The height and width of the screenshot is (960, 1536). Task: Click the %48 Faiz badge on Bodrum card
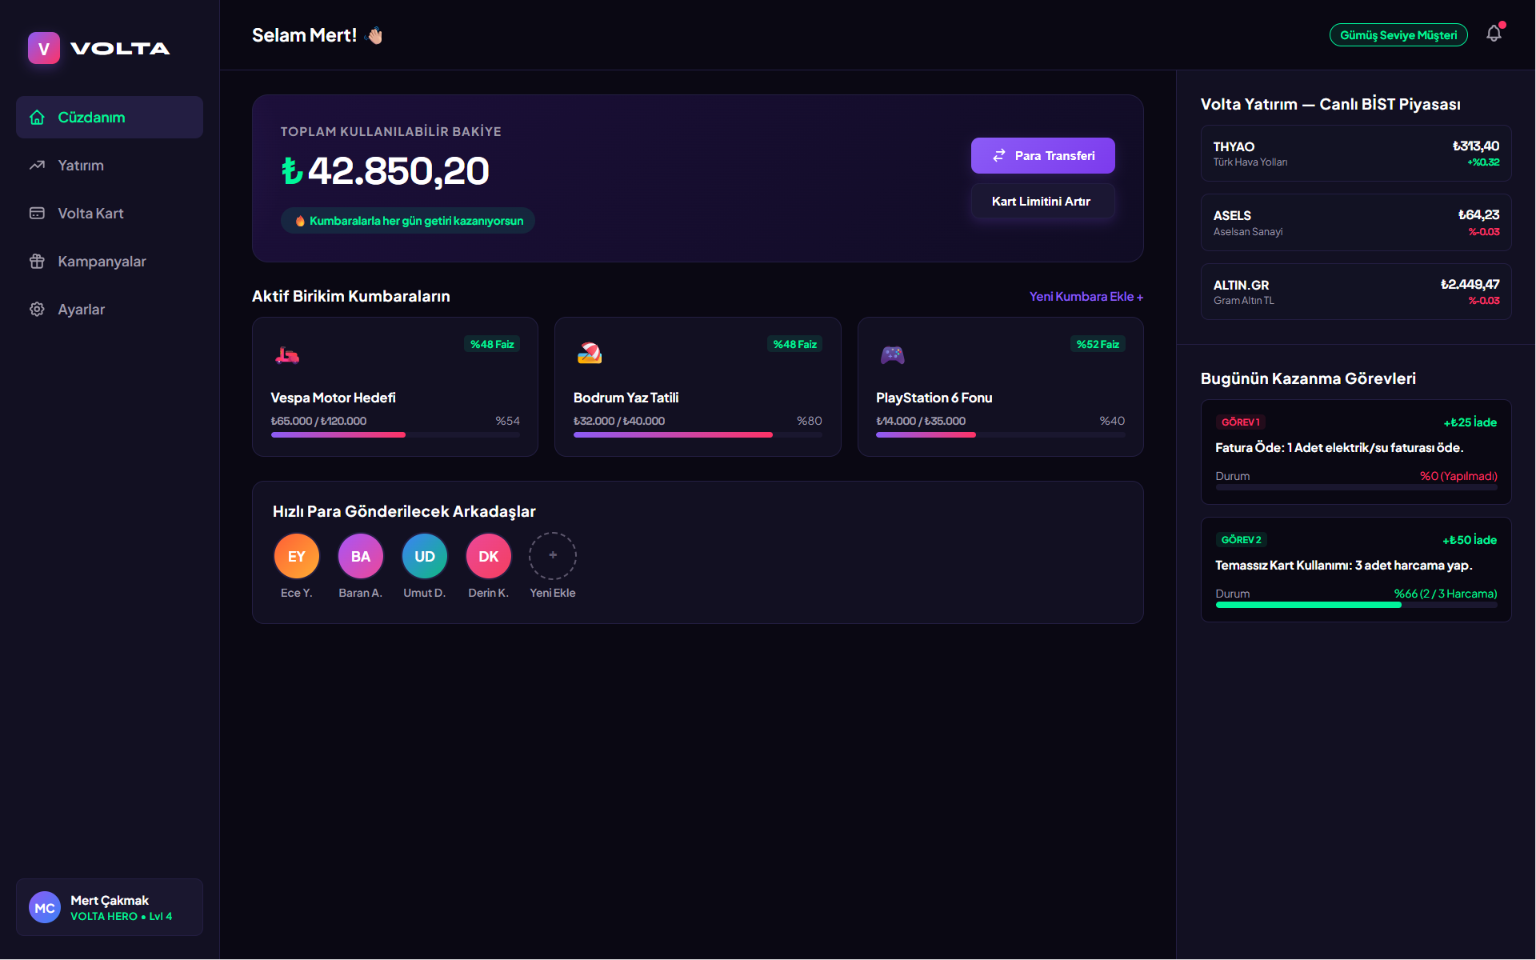click(x=795, y=344)
